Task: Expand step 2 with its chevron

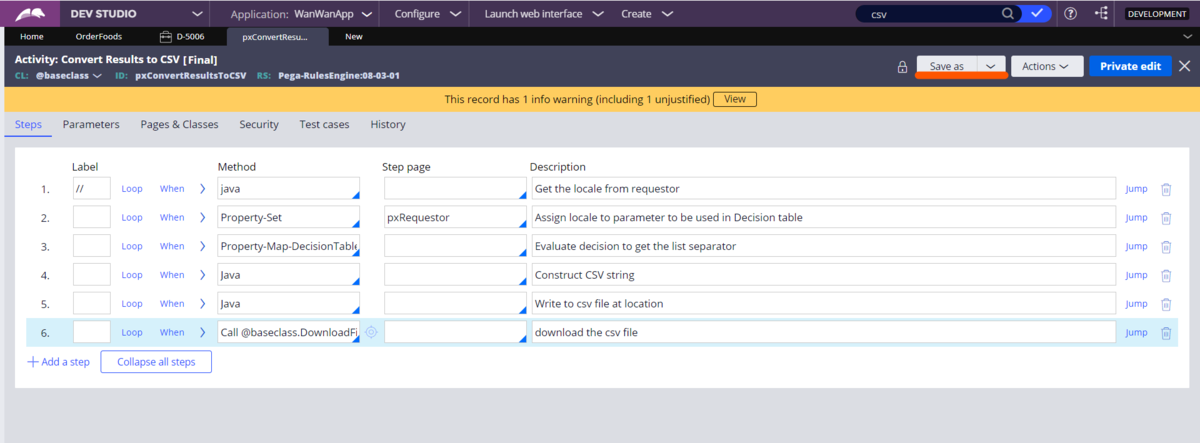Action: tap(202, 217)
